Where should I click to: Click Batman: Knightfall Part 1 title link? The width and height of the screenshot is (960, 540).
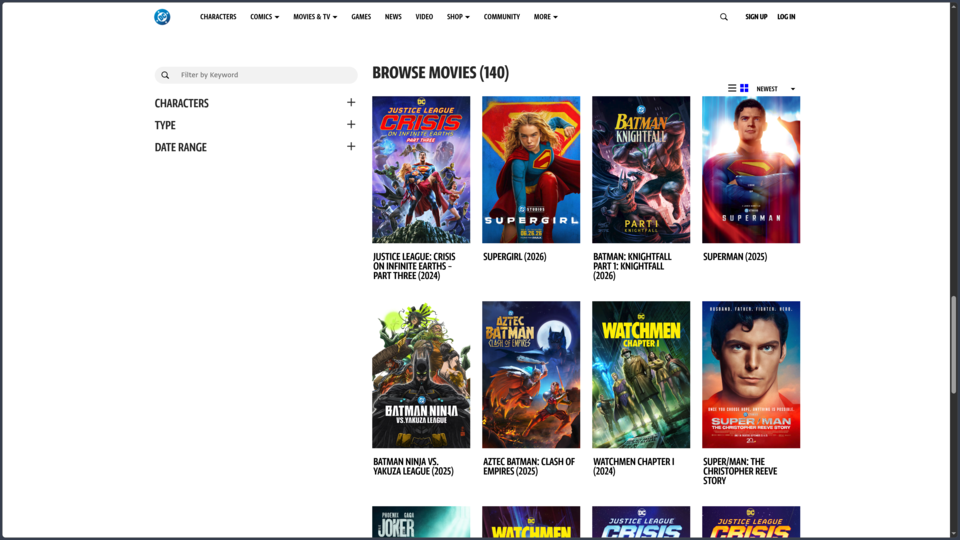pyautogui.click(x=632, y=266)
